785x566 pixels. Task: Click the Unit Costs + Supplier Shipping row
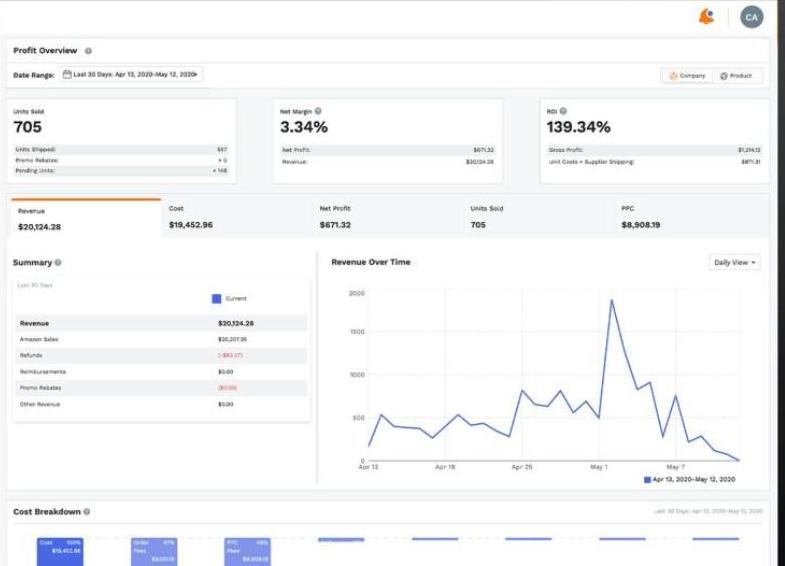(655, 162)
